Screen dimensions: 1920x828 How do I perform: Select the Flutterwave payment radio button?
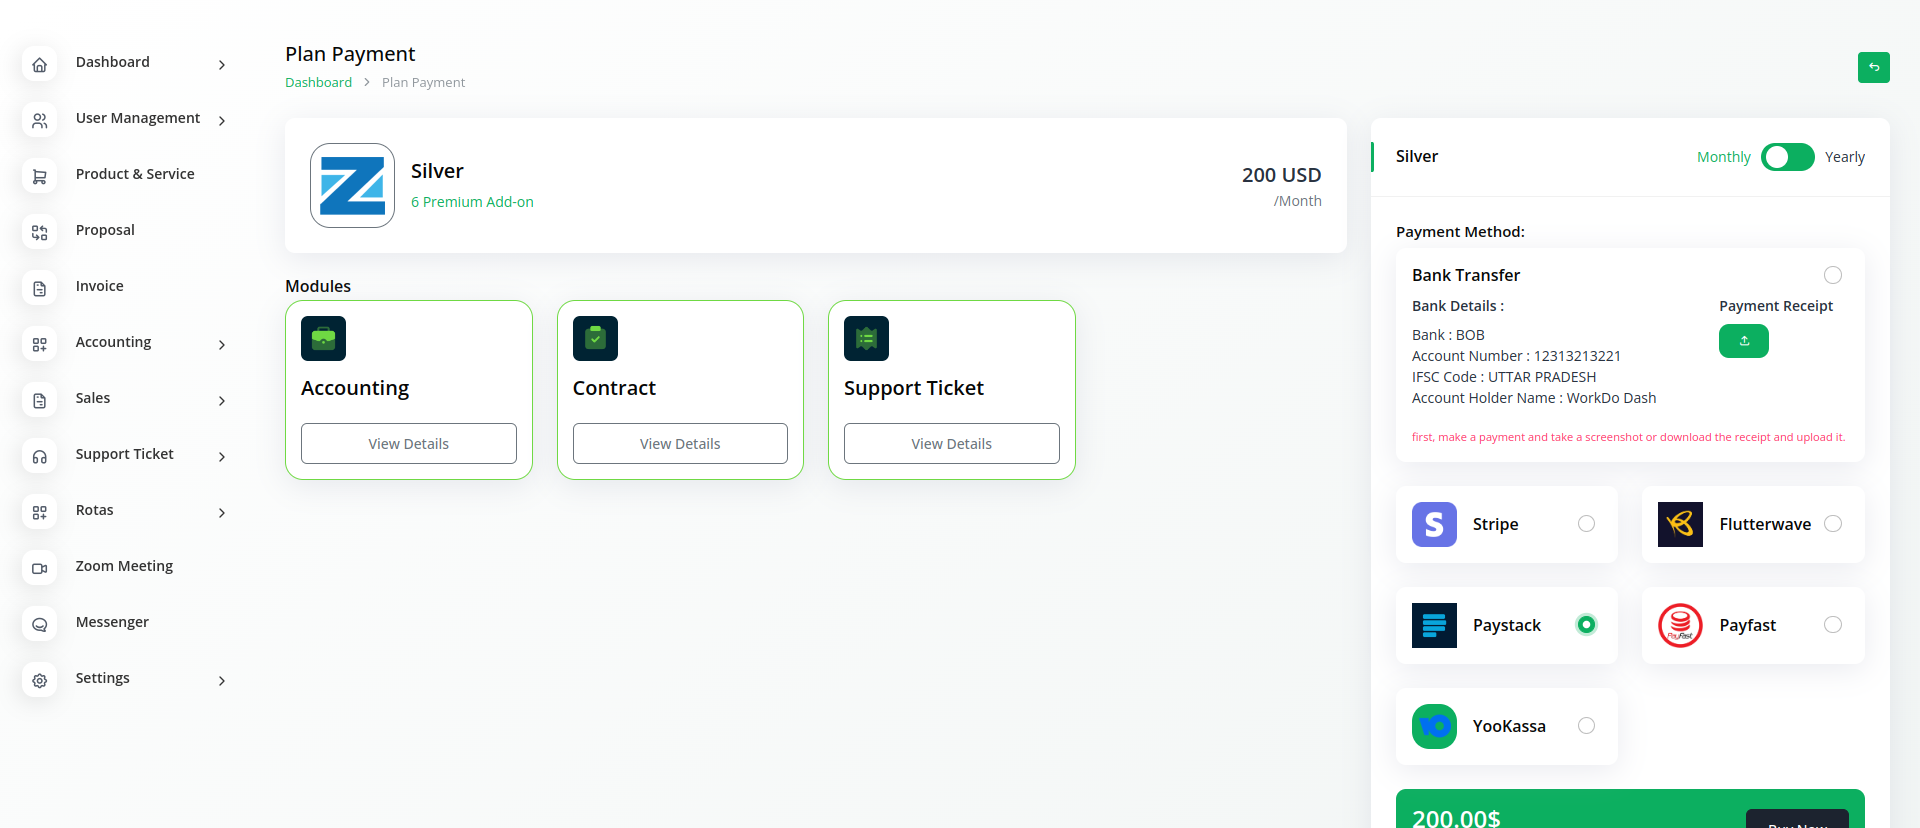tap(1832, 524)
